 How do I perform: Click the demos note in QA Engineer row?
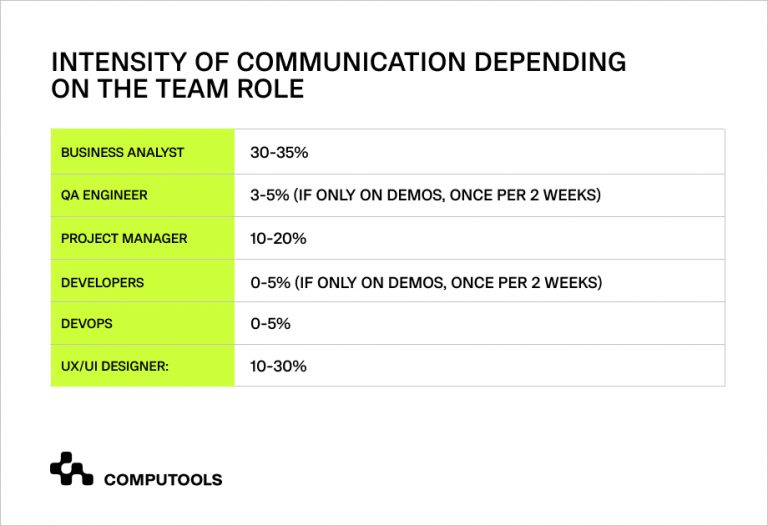coord(446,195)
